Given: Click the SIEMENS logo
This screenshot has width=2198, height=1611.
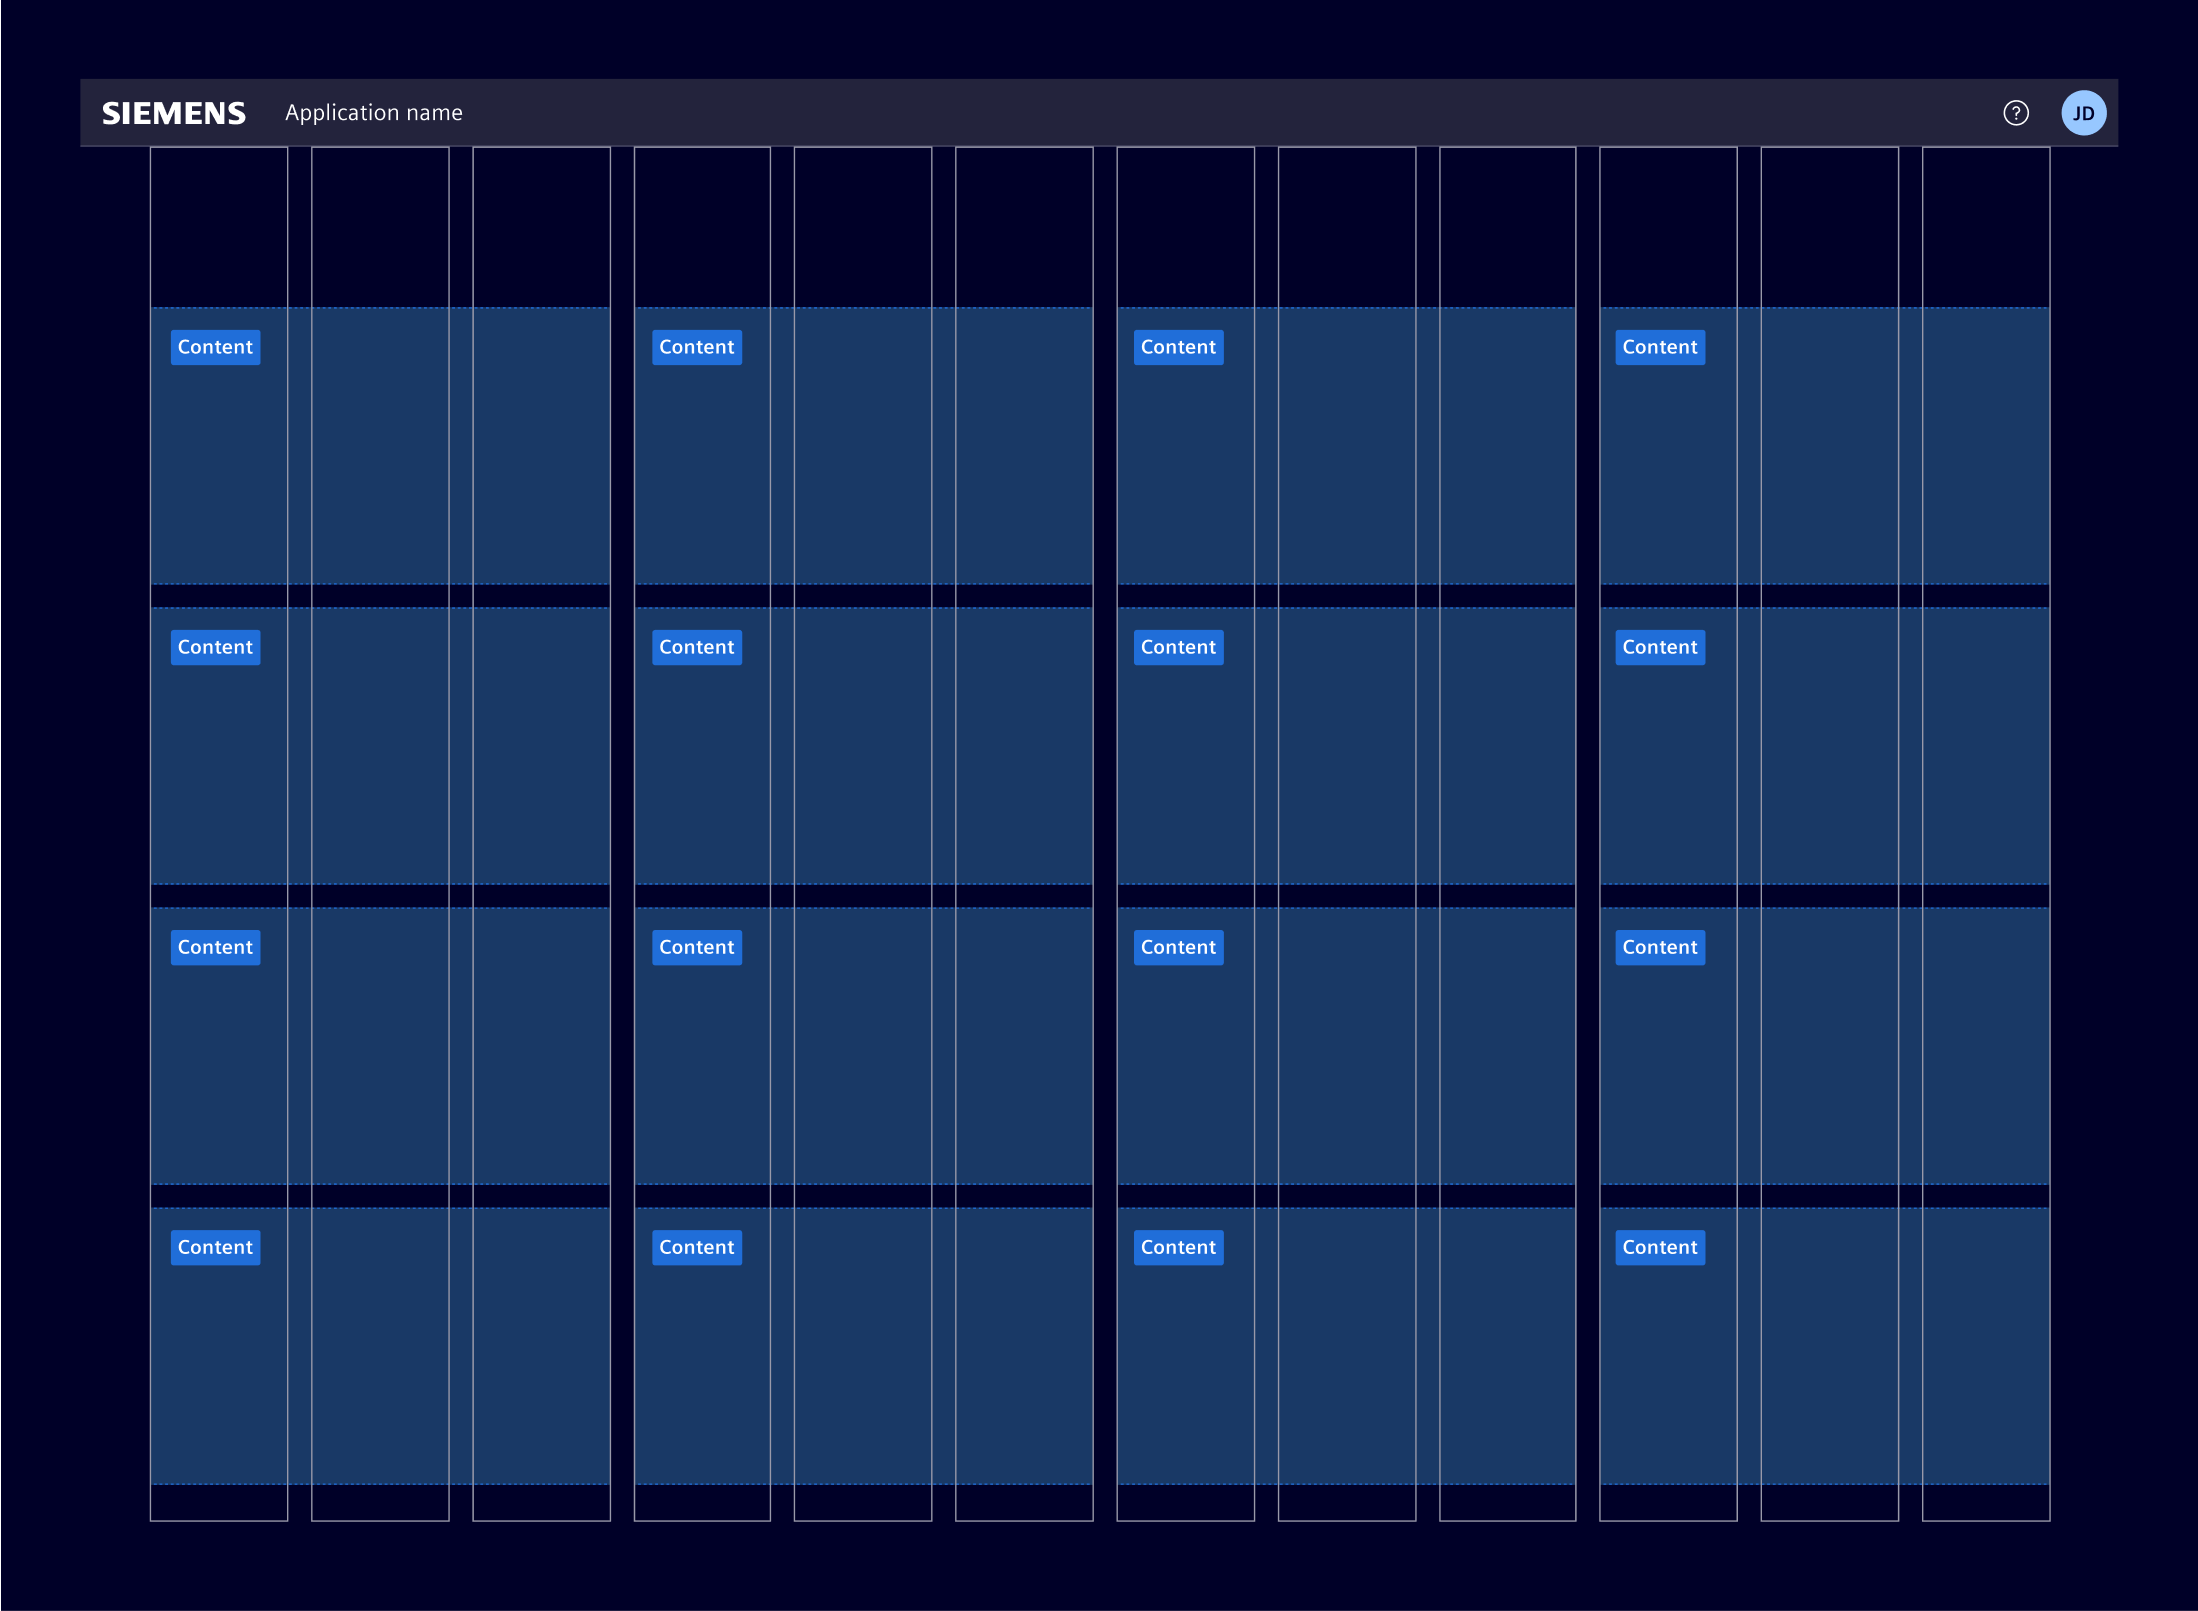Looking at the screenshot, I should (x=173, y=113).
